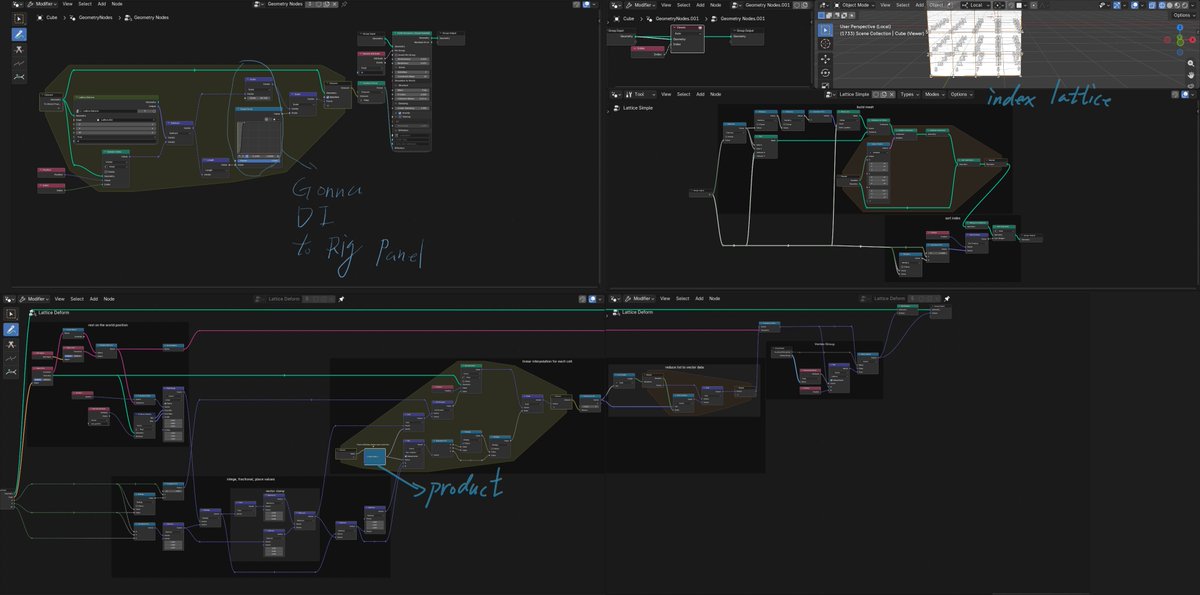
Task: Open Modifier dropdown in Geometry Nodes editor header
Action: pos(43,5)
